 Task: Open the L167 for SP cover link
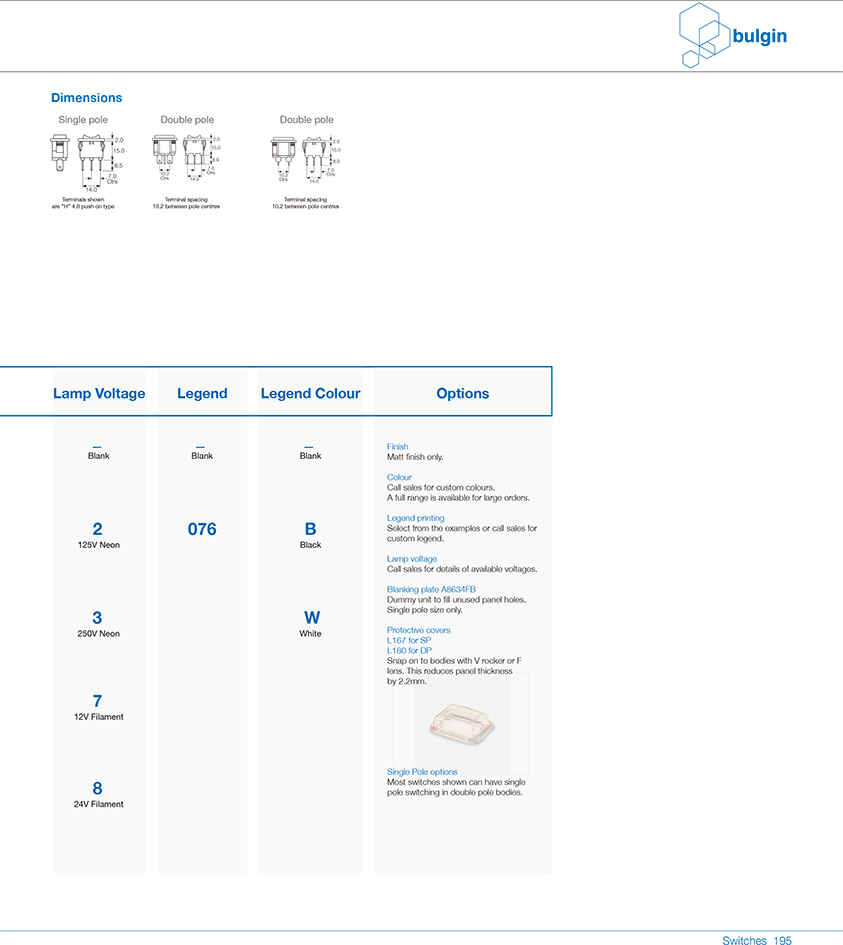tap(408, 640)
